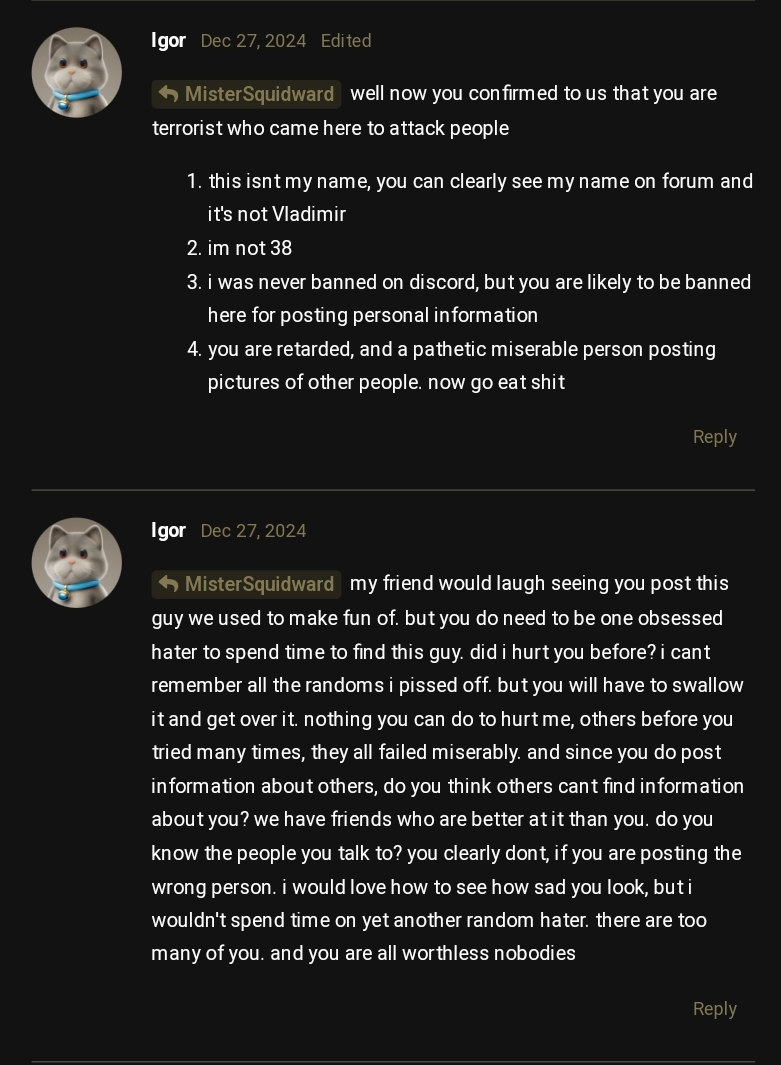This screenshot has width=781, height=1065.
Task: Click the list item about being banned on discord
Action: (x=479, y=282)
